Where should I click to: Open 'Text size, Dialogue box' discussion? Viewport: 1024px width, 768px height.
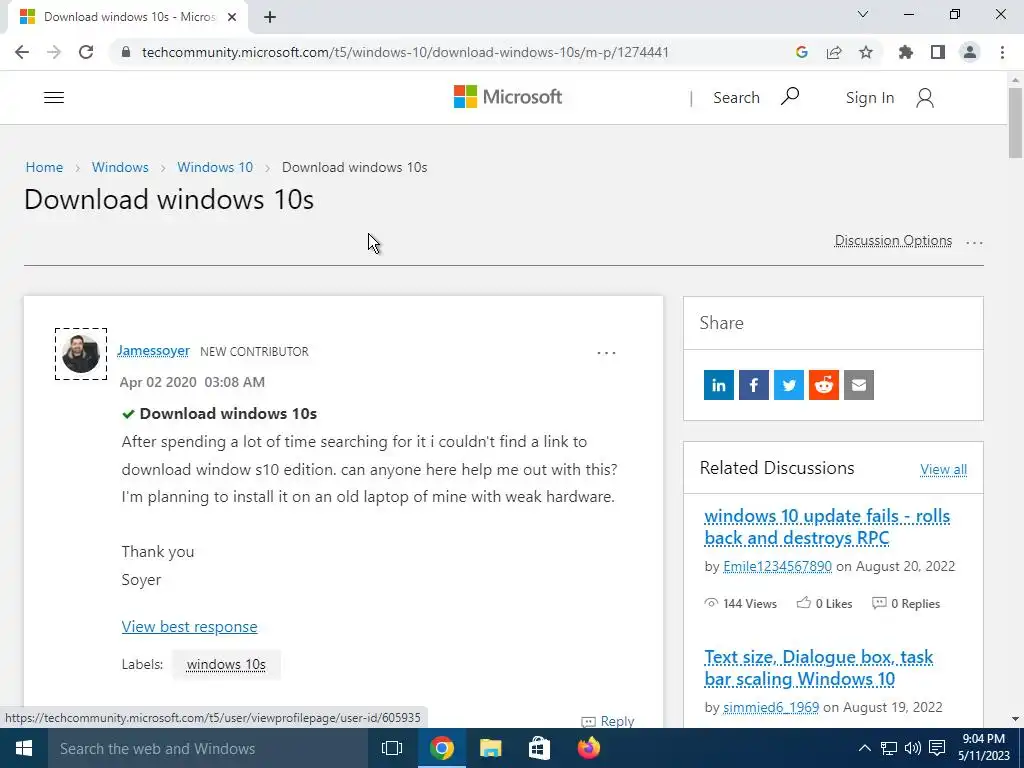[x=819, y=667]
